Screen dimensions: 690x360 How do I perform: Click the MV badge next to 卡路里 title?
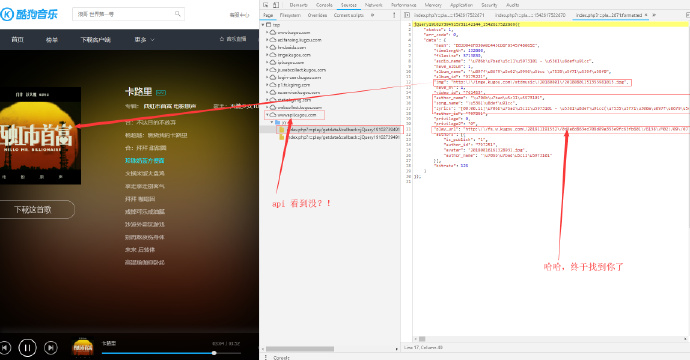pos(161,92)
